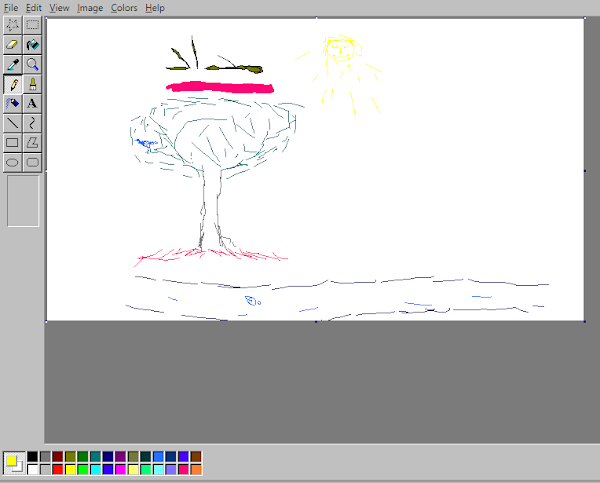Screen dimensions: 600x483
Task: Select the rectangular Select tool
Action: tap(33, 25)
